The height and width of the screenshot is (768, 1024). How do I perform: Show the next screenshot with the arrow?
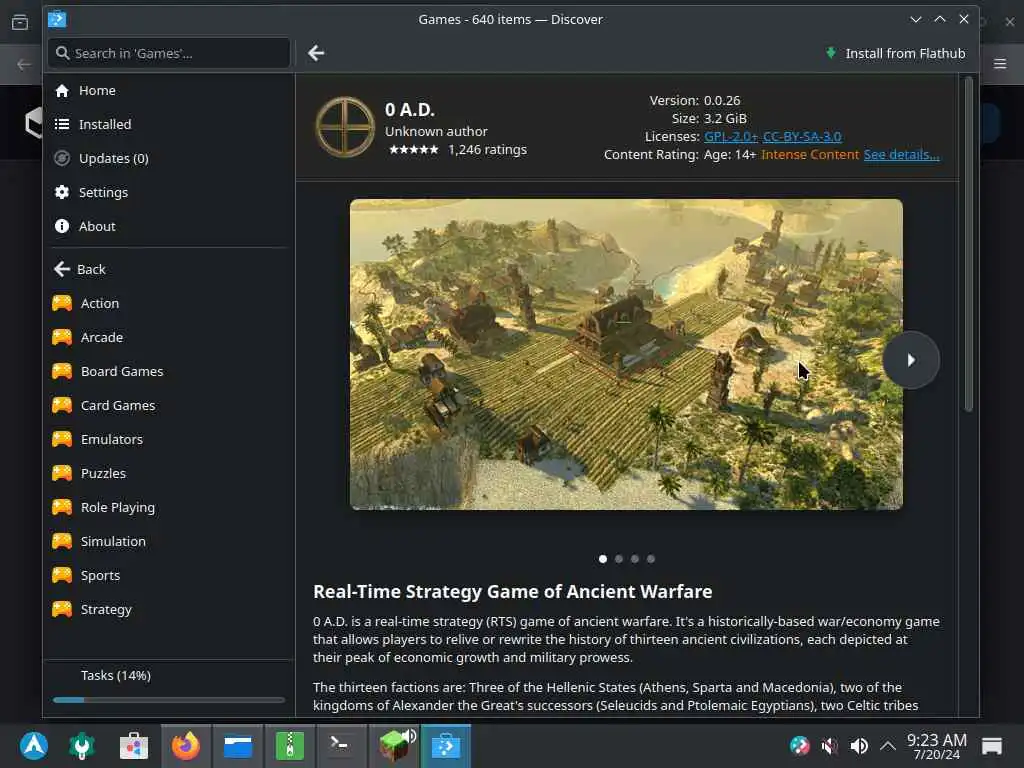911,360
